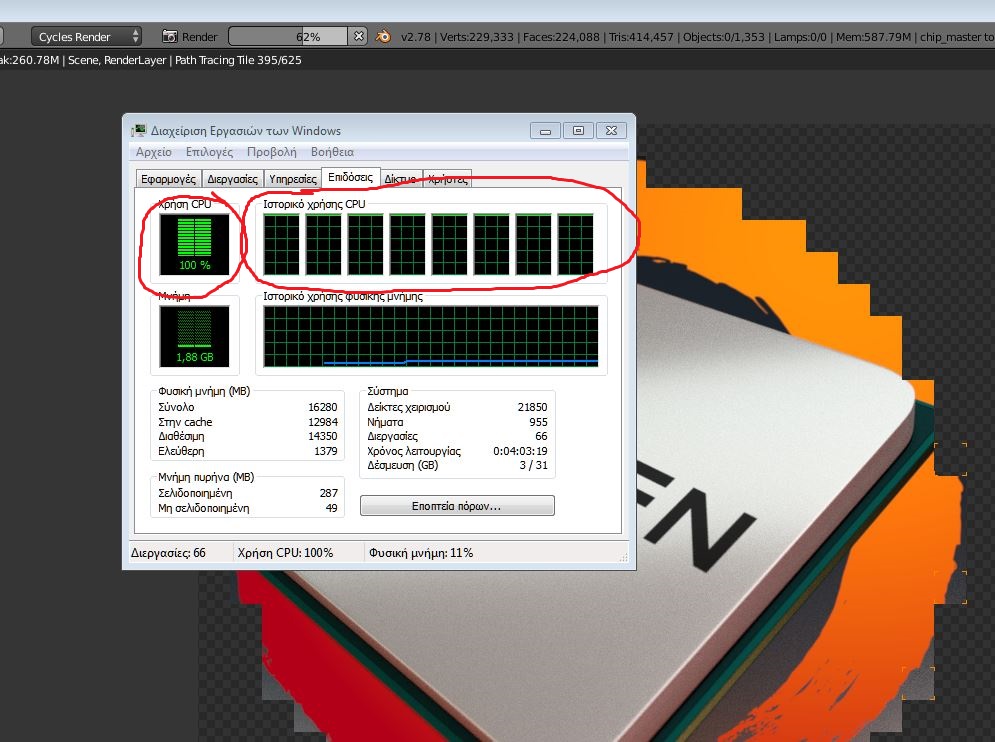Click status bar text Διεργασίες: 66
Screen dimensions: 995x742
[x=168, y=553]
